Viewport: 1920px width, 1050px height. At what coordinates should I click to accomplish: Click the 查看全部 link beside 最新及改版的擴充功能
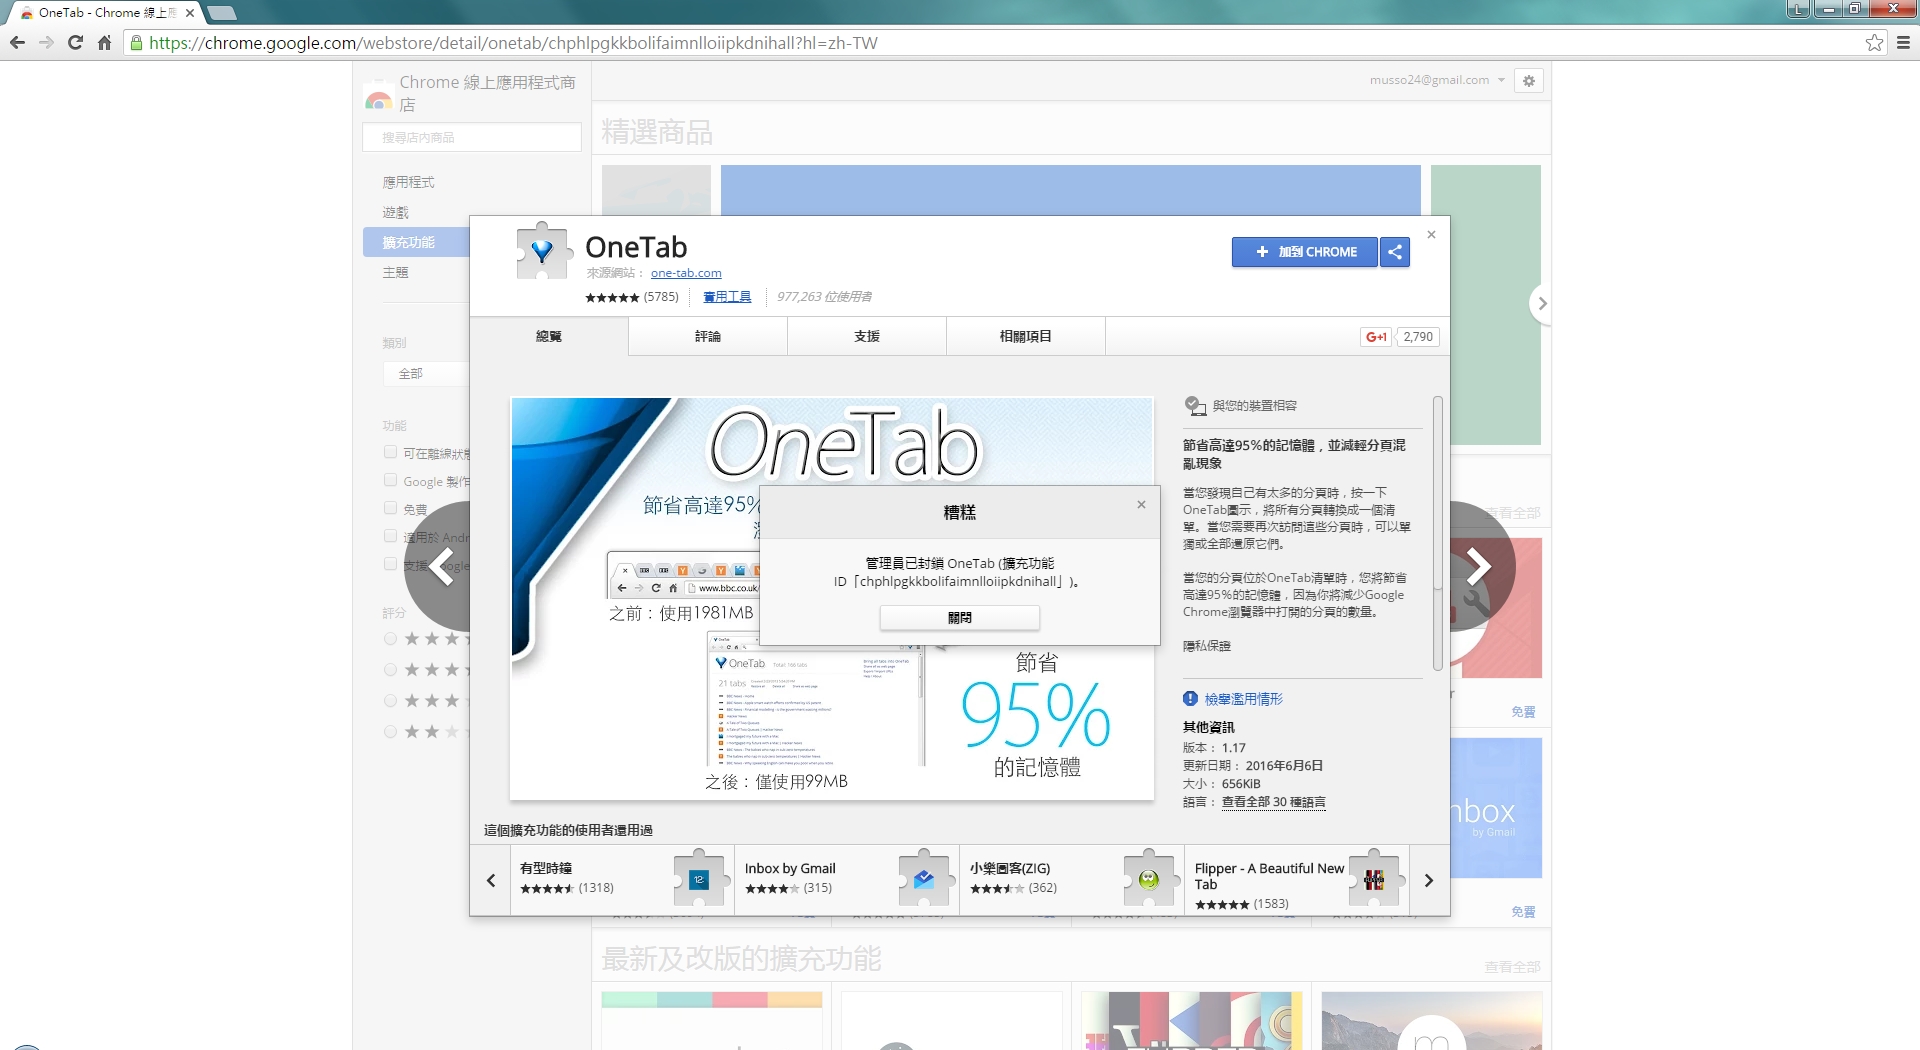point(1512,967)
